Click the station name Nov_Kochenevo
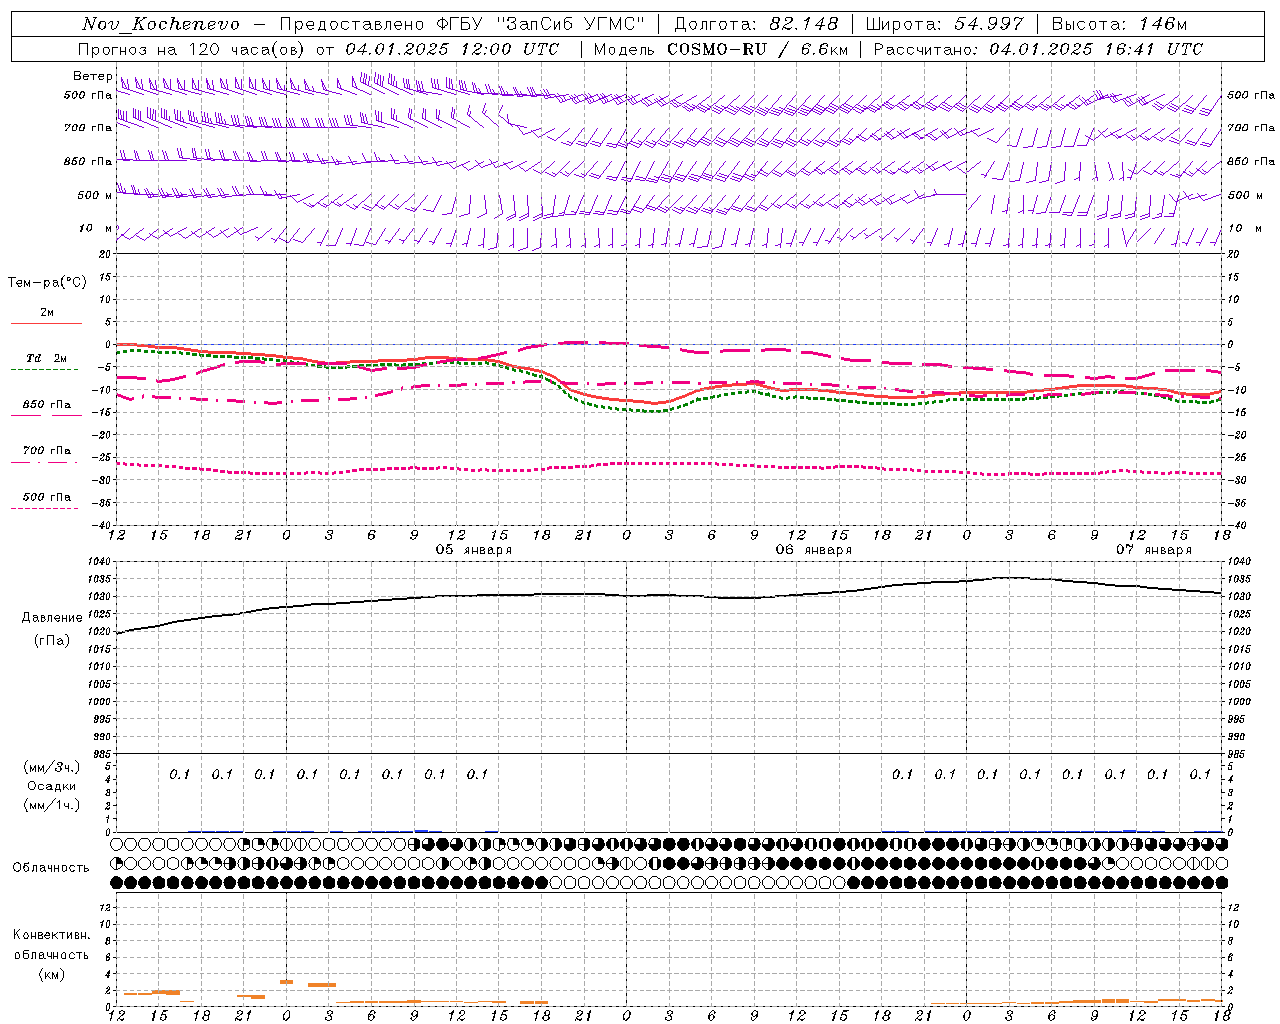 point(160,24)
